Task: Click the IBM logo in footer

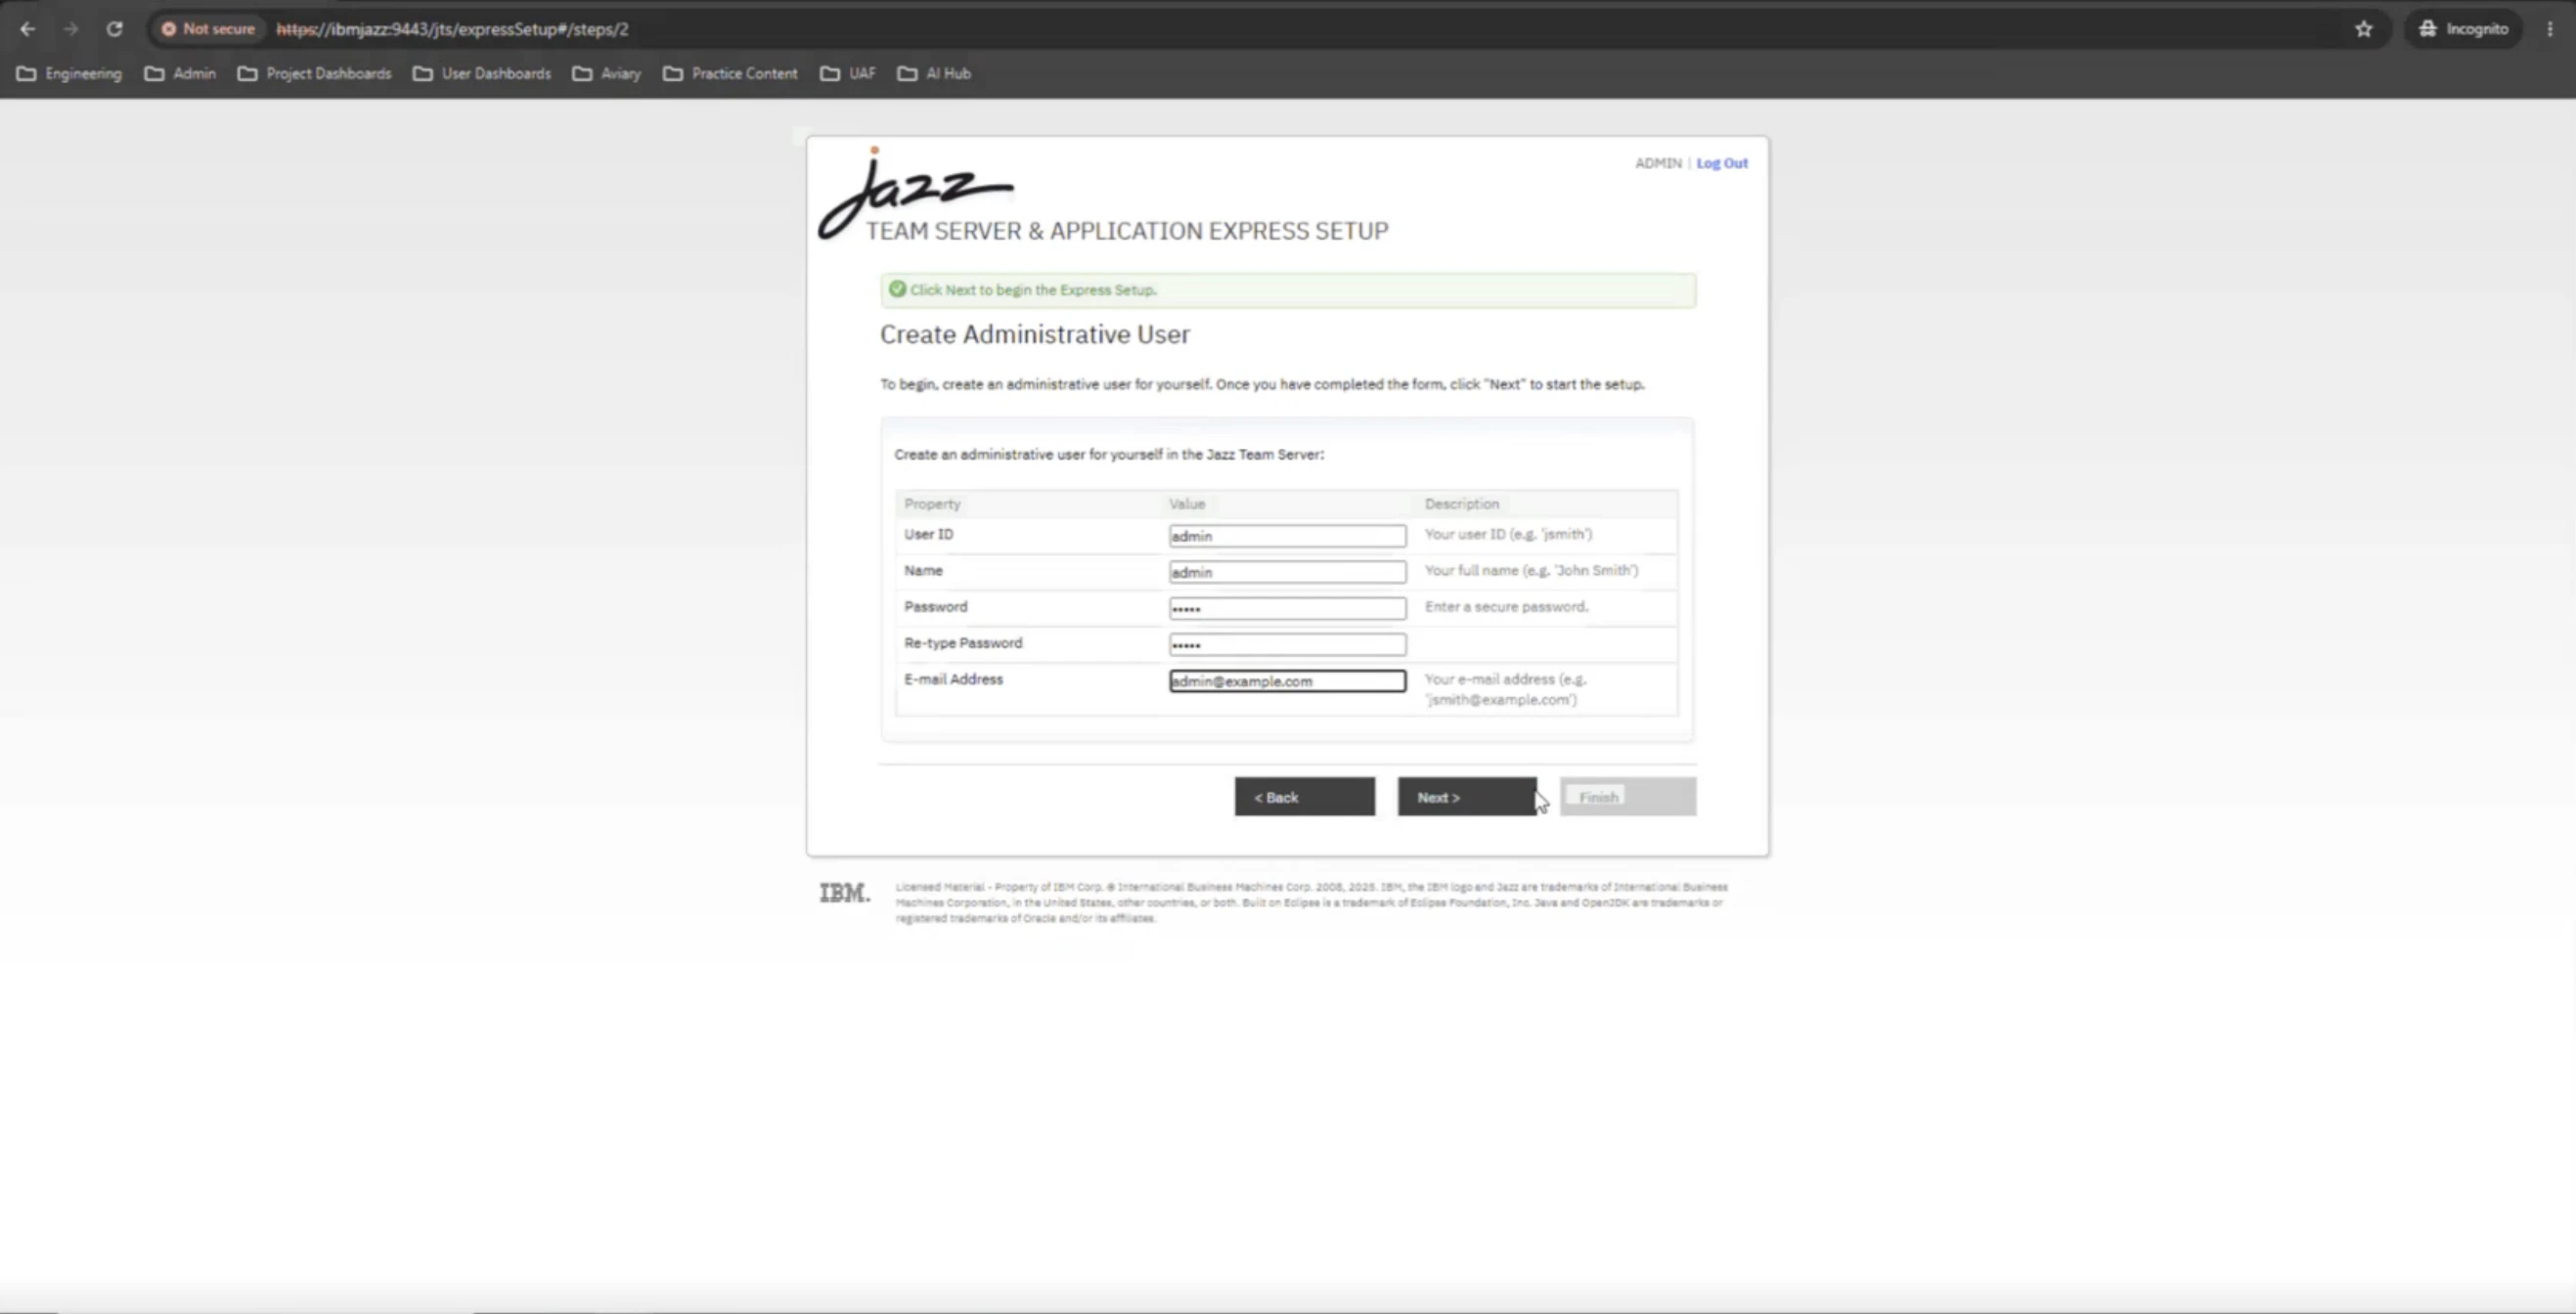Action: (x=844, y=892)
